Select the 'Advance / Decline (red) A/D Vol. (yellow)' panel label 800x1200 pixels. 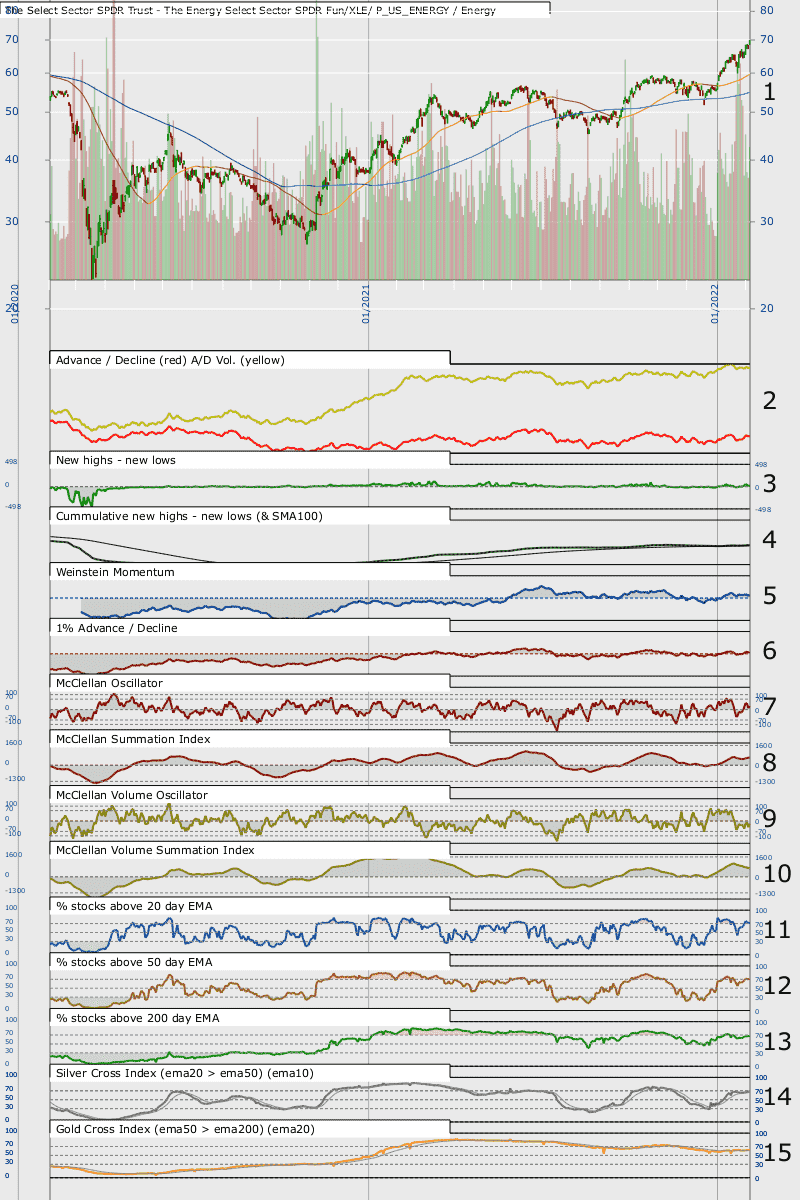[171, 360]
